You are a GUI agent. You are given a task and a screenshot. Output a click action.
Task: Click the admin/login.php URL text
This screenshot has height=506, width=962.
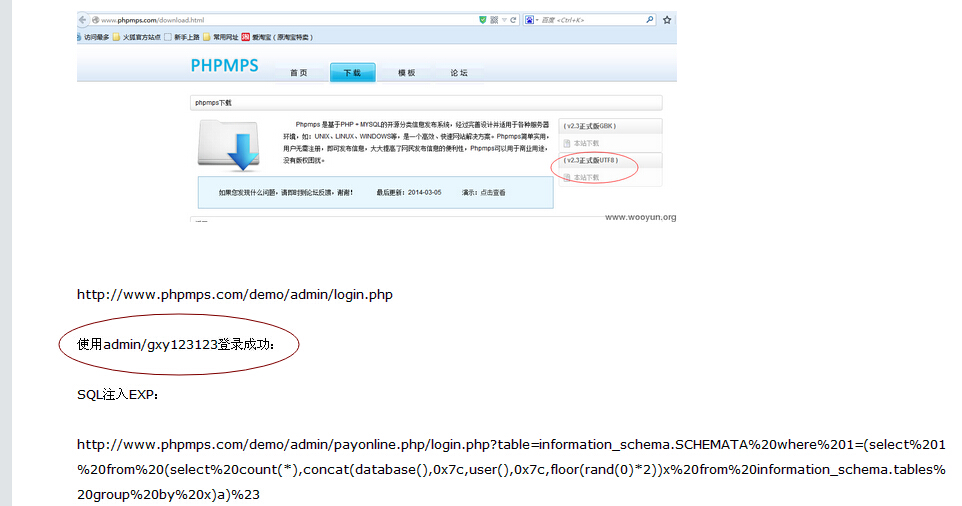[x=234, y=294]
